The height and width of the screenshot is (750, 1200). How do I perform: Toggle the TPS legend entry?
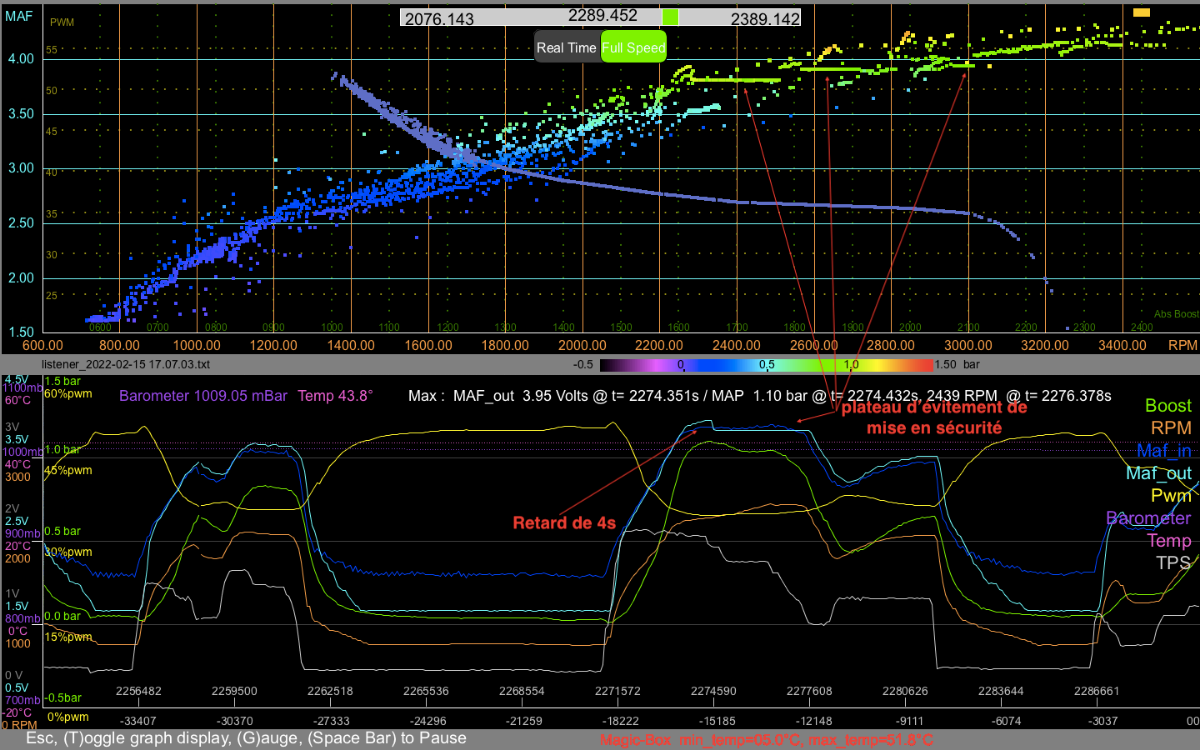click(x=1175, y=562)
